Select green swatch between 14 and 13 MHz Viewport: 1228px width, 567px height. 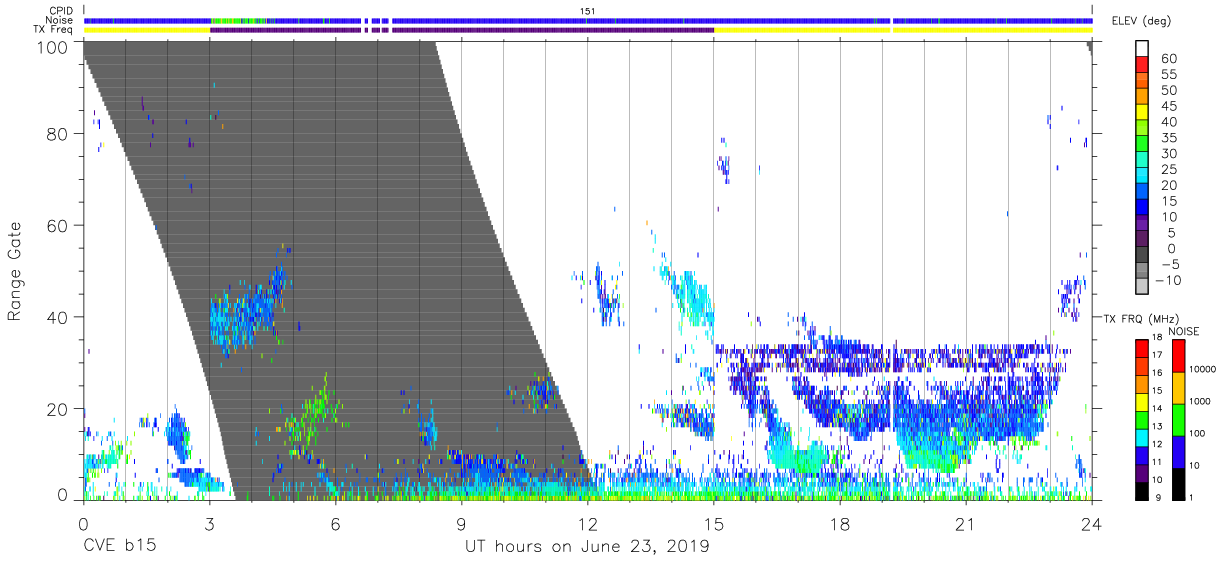pyautogui.click(x=1141, y=420)
